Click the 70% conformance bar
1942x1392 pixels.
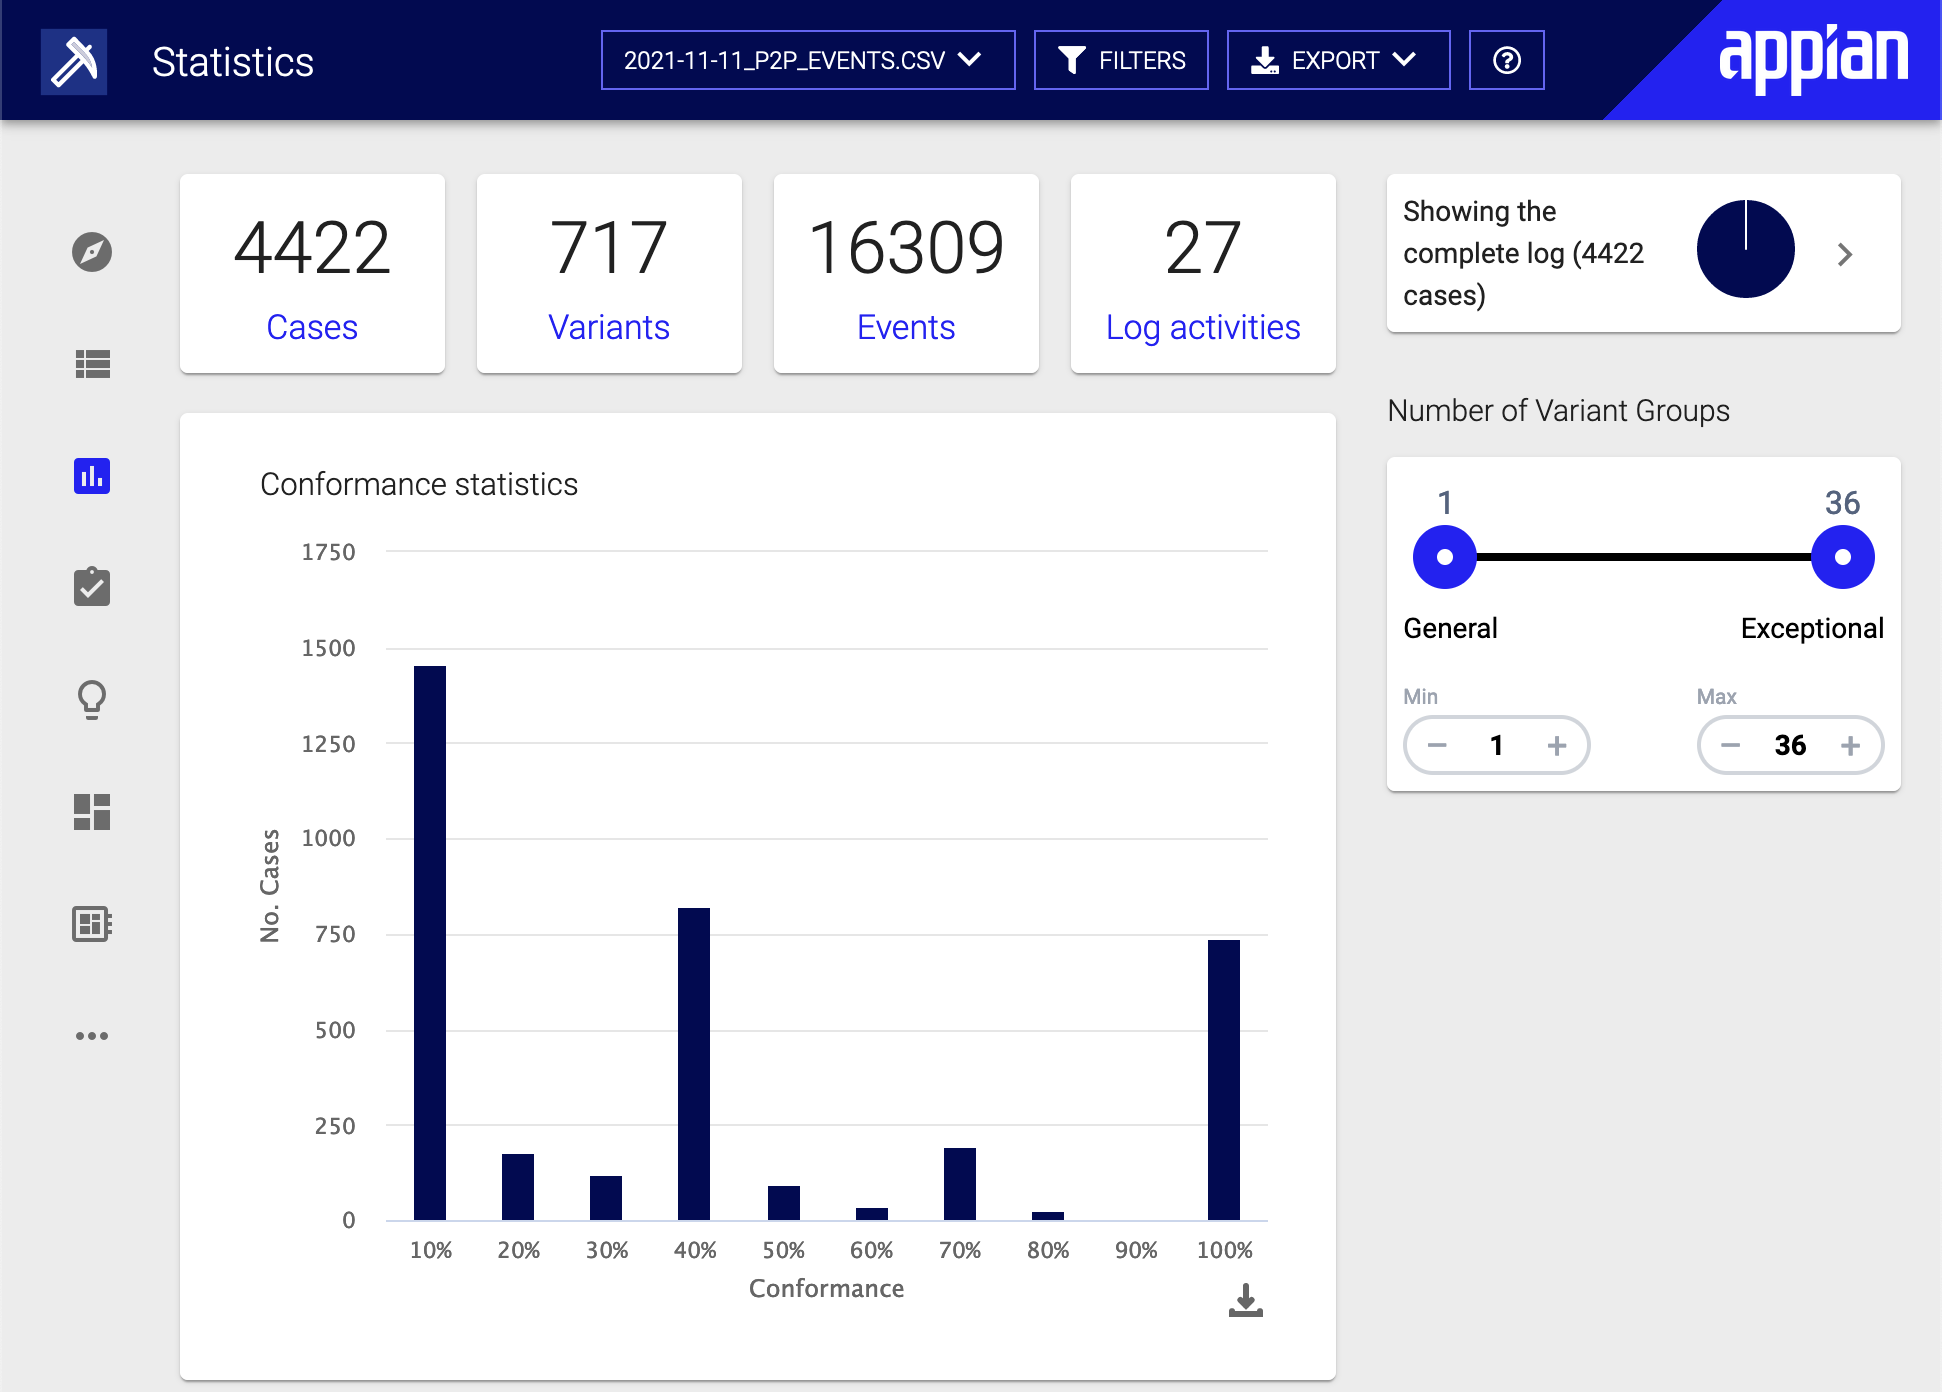pos(960,1184)
